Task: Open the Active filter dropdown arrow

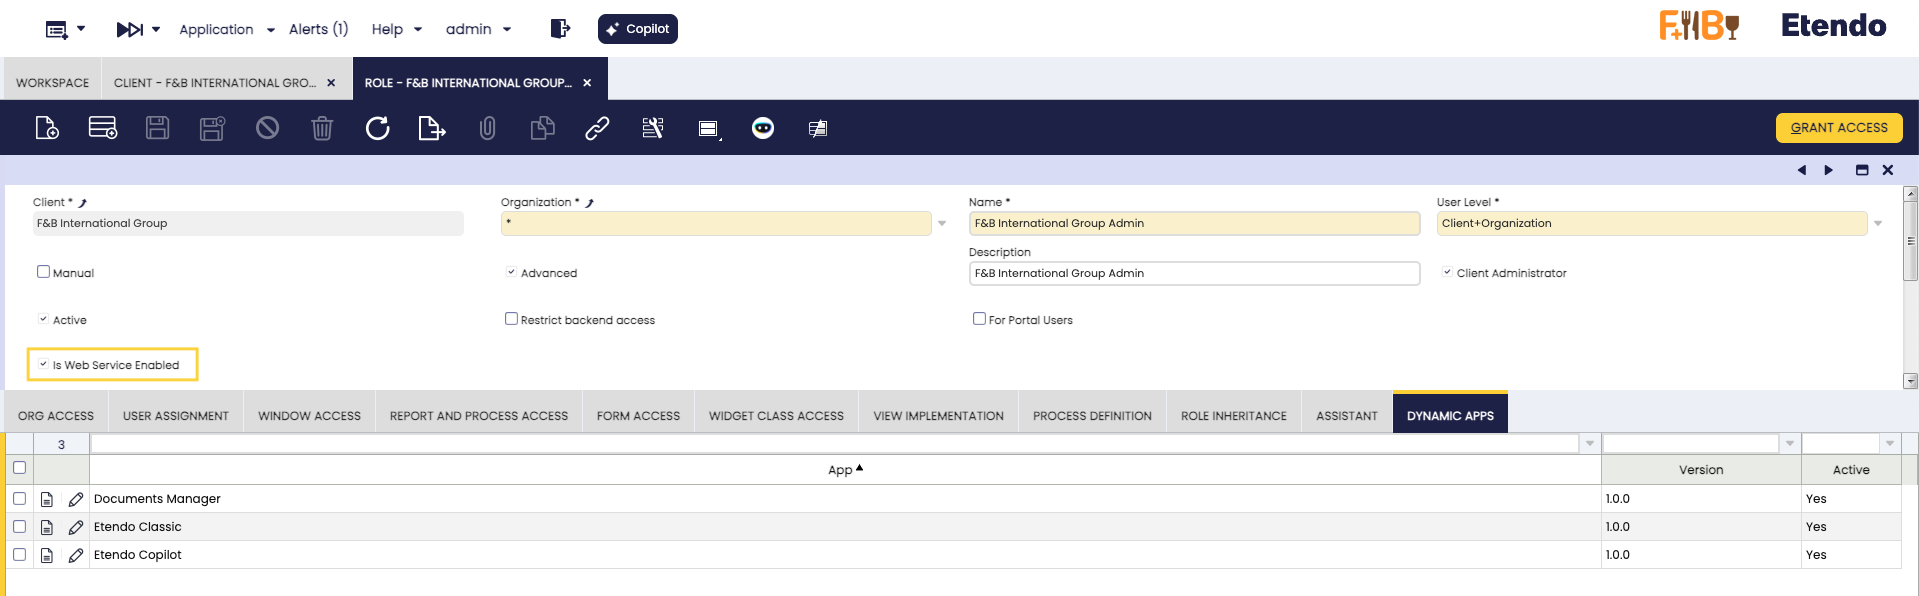Action: click(1890, 443)
